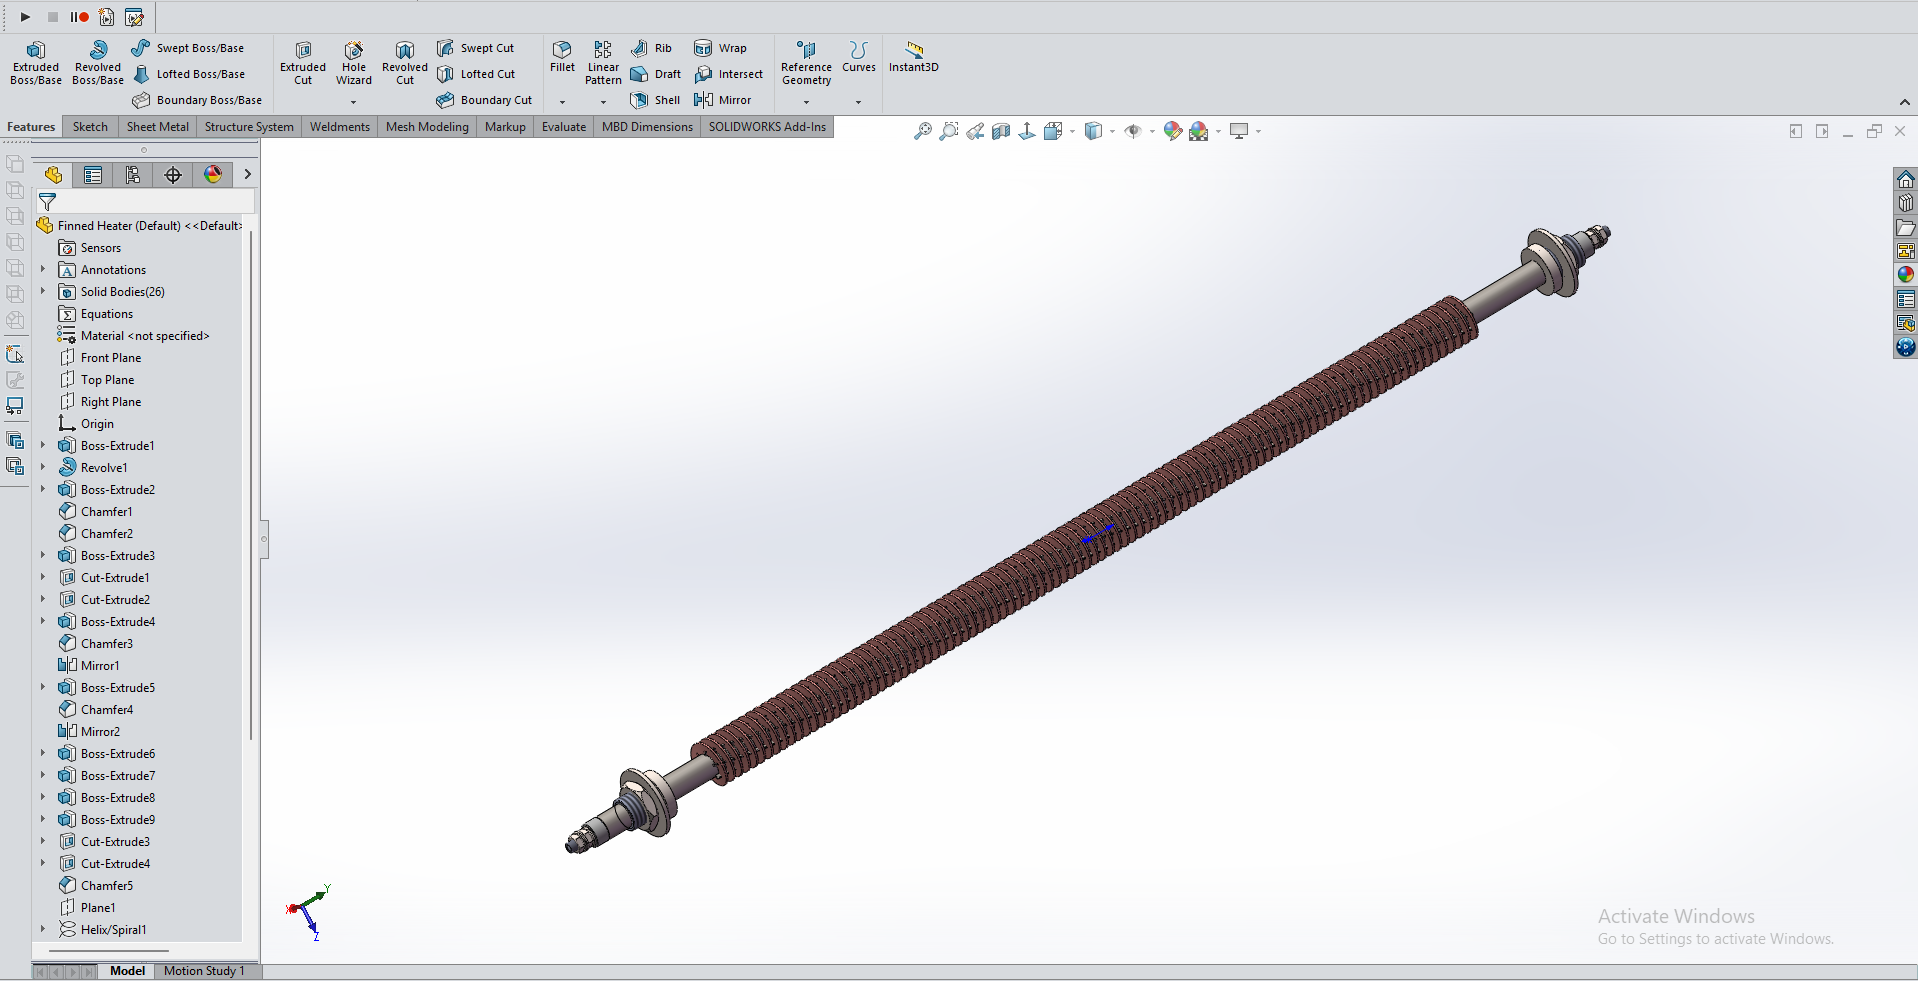Select the Front Plane in the tree
The height and width of the screenshot is (981, 1918).
(100, 358)
